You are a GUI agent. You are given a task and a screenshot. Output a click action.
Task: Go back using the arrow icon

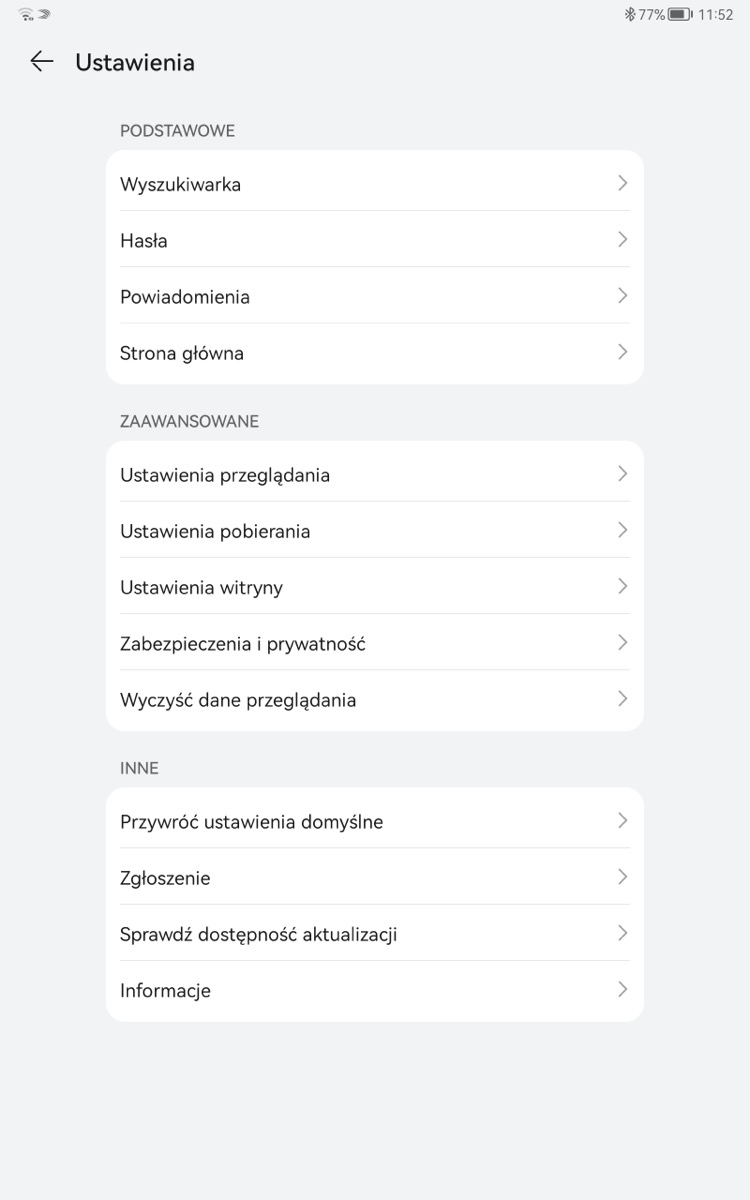(41, 62)
